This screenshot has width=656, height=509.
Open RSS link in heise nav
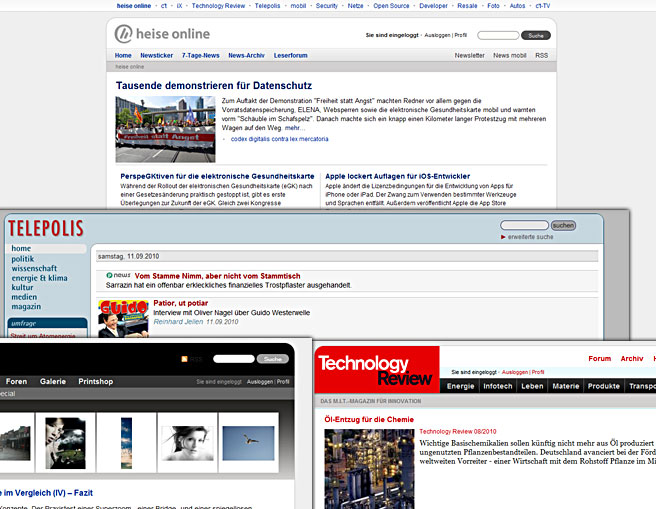coord(541,56)
